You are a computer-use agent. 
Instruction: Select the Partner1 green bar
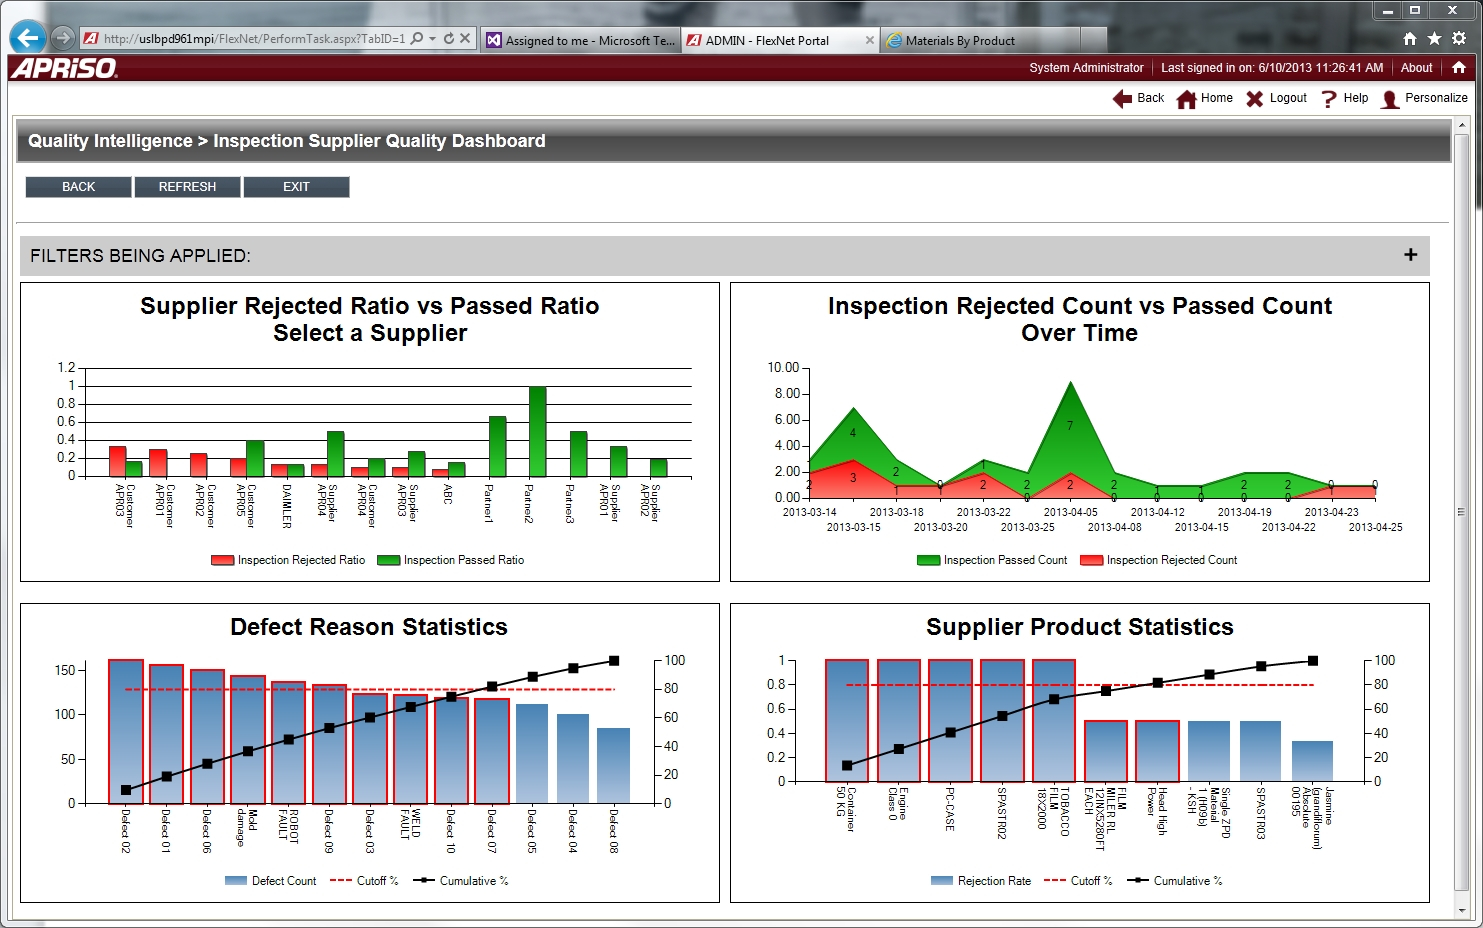click(x=497, y=446)
